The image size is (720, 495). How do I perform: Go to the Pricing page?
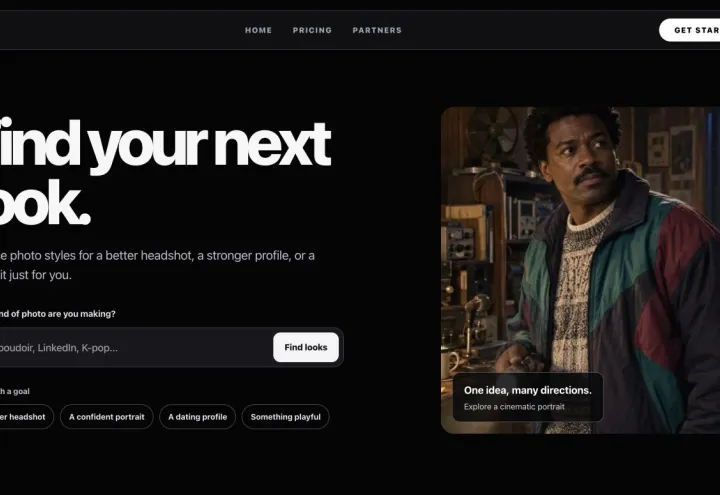pos(312,30)
